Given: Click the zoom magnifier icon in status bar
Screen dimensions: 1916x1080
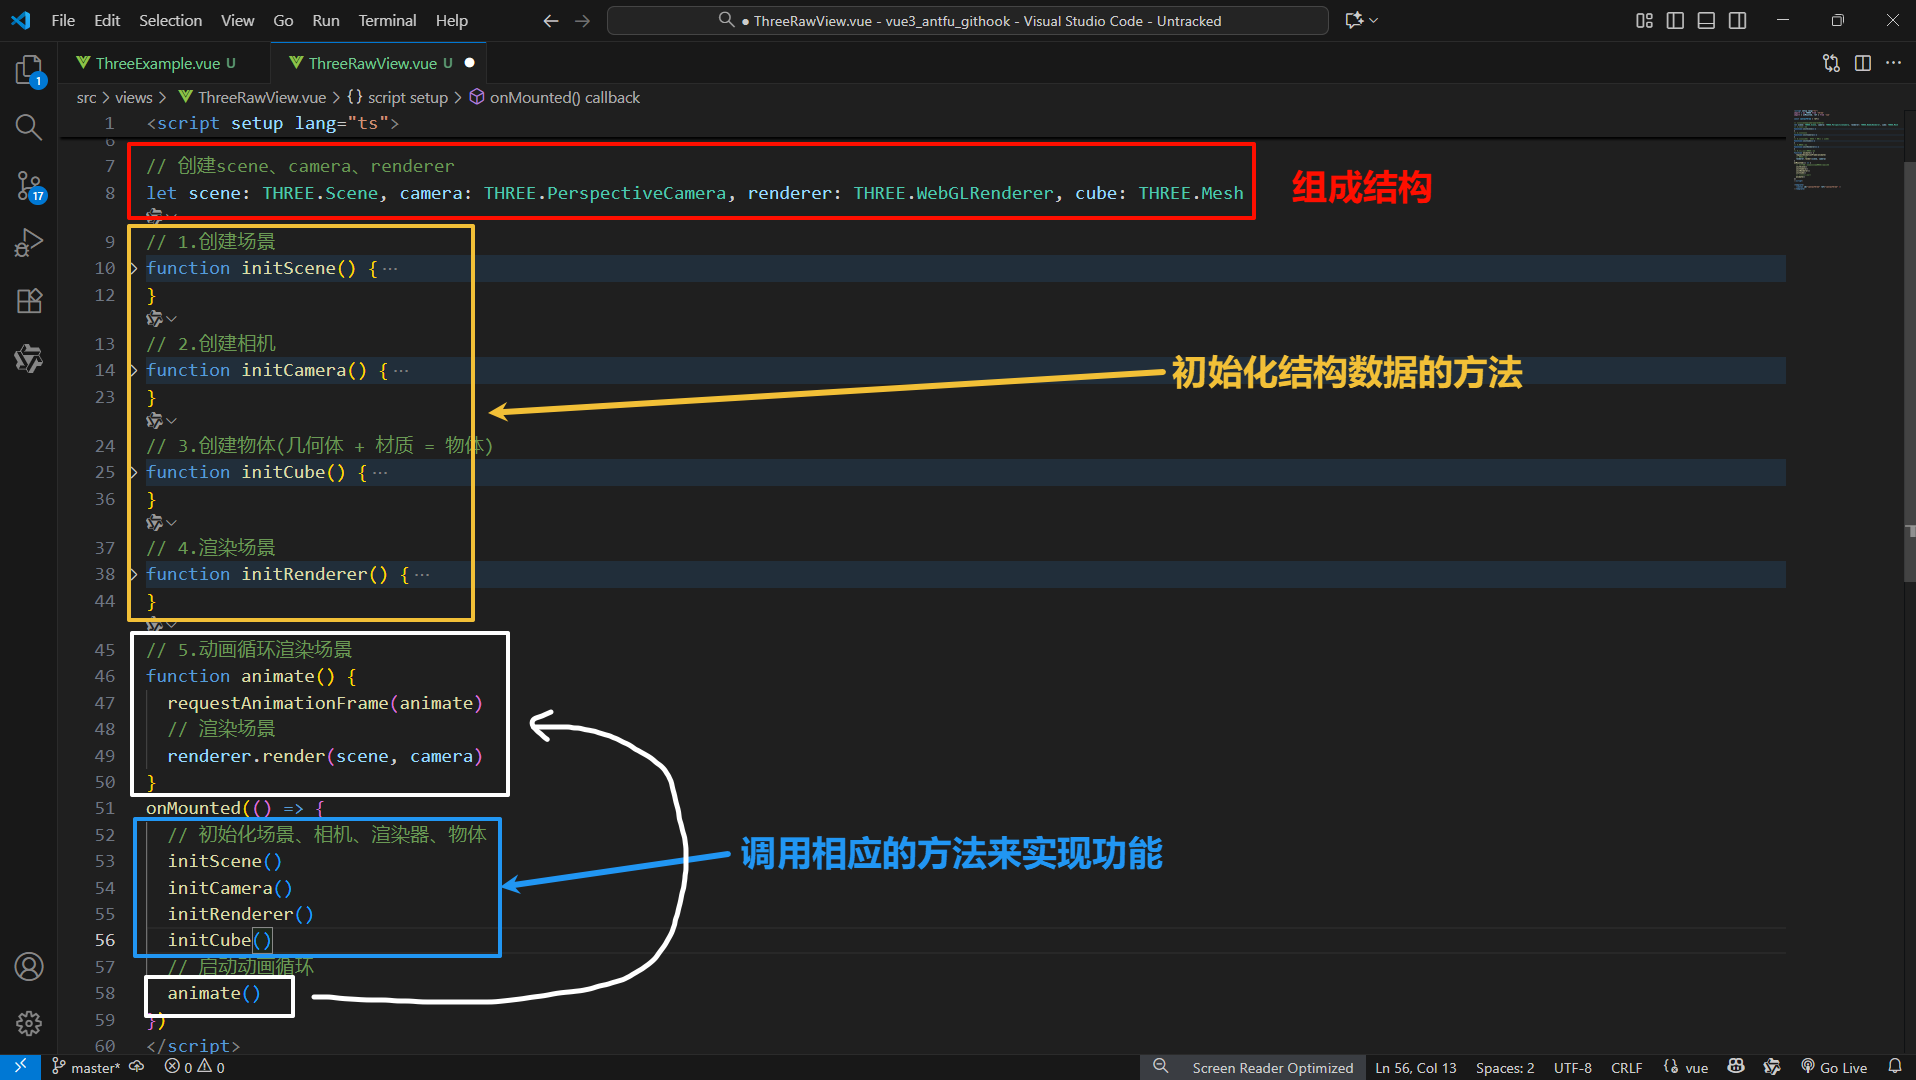Looking at the screenshot, I should (1160, 1067).
